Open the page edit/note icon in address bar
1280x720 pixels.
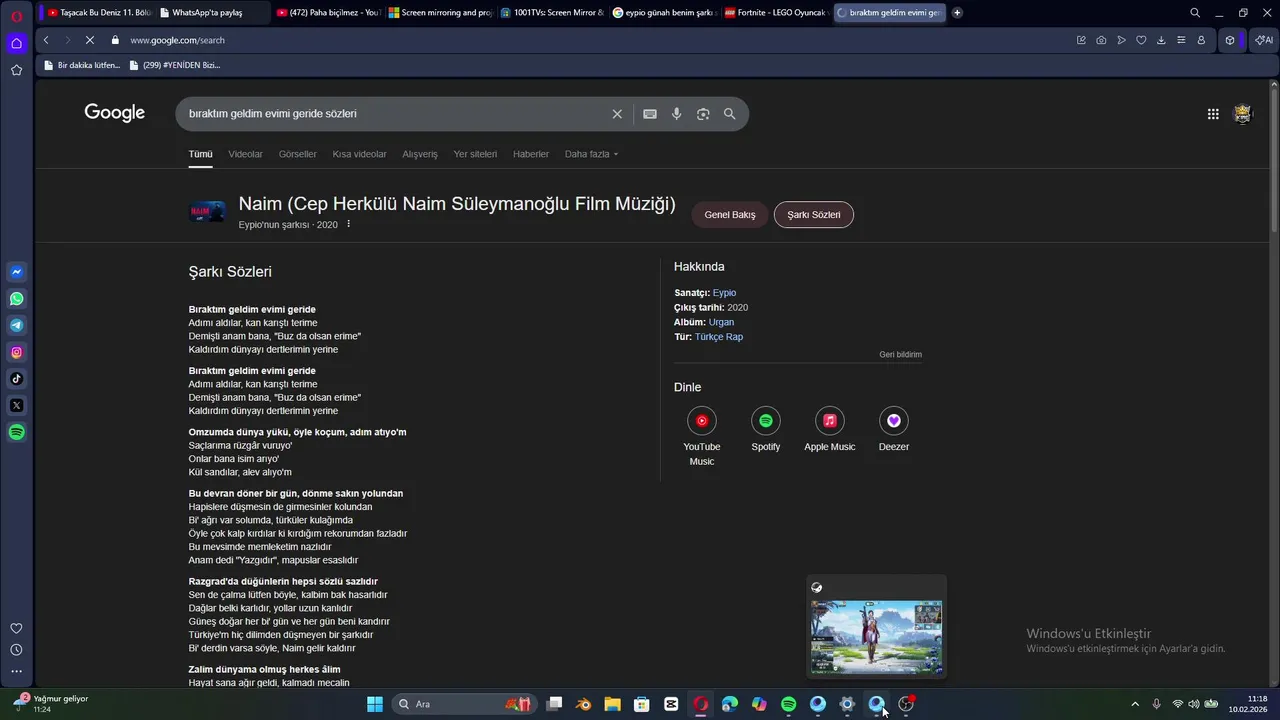tap(1081, 40)
